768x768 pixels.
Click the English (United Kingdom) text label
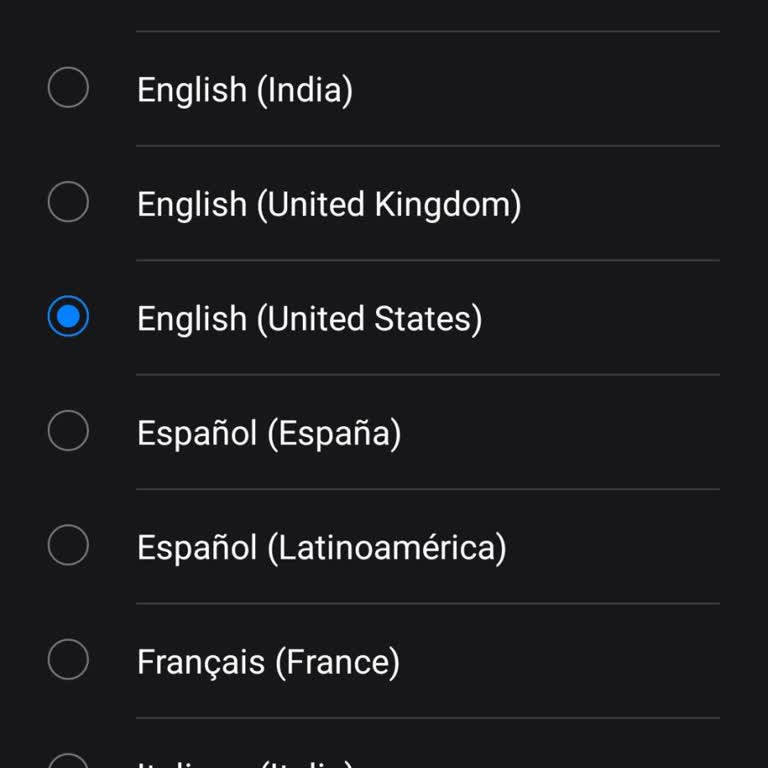(x=329, y=204)
